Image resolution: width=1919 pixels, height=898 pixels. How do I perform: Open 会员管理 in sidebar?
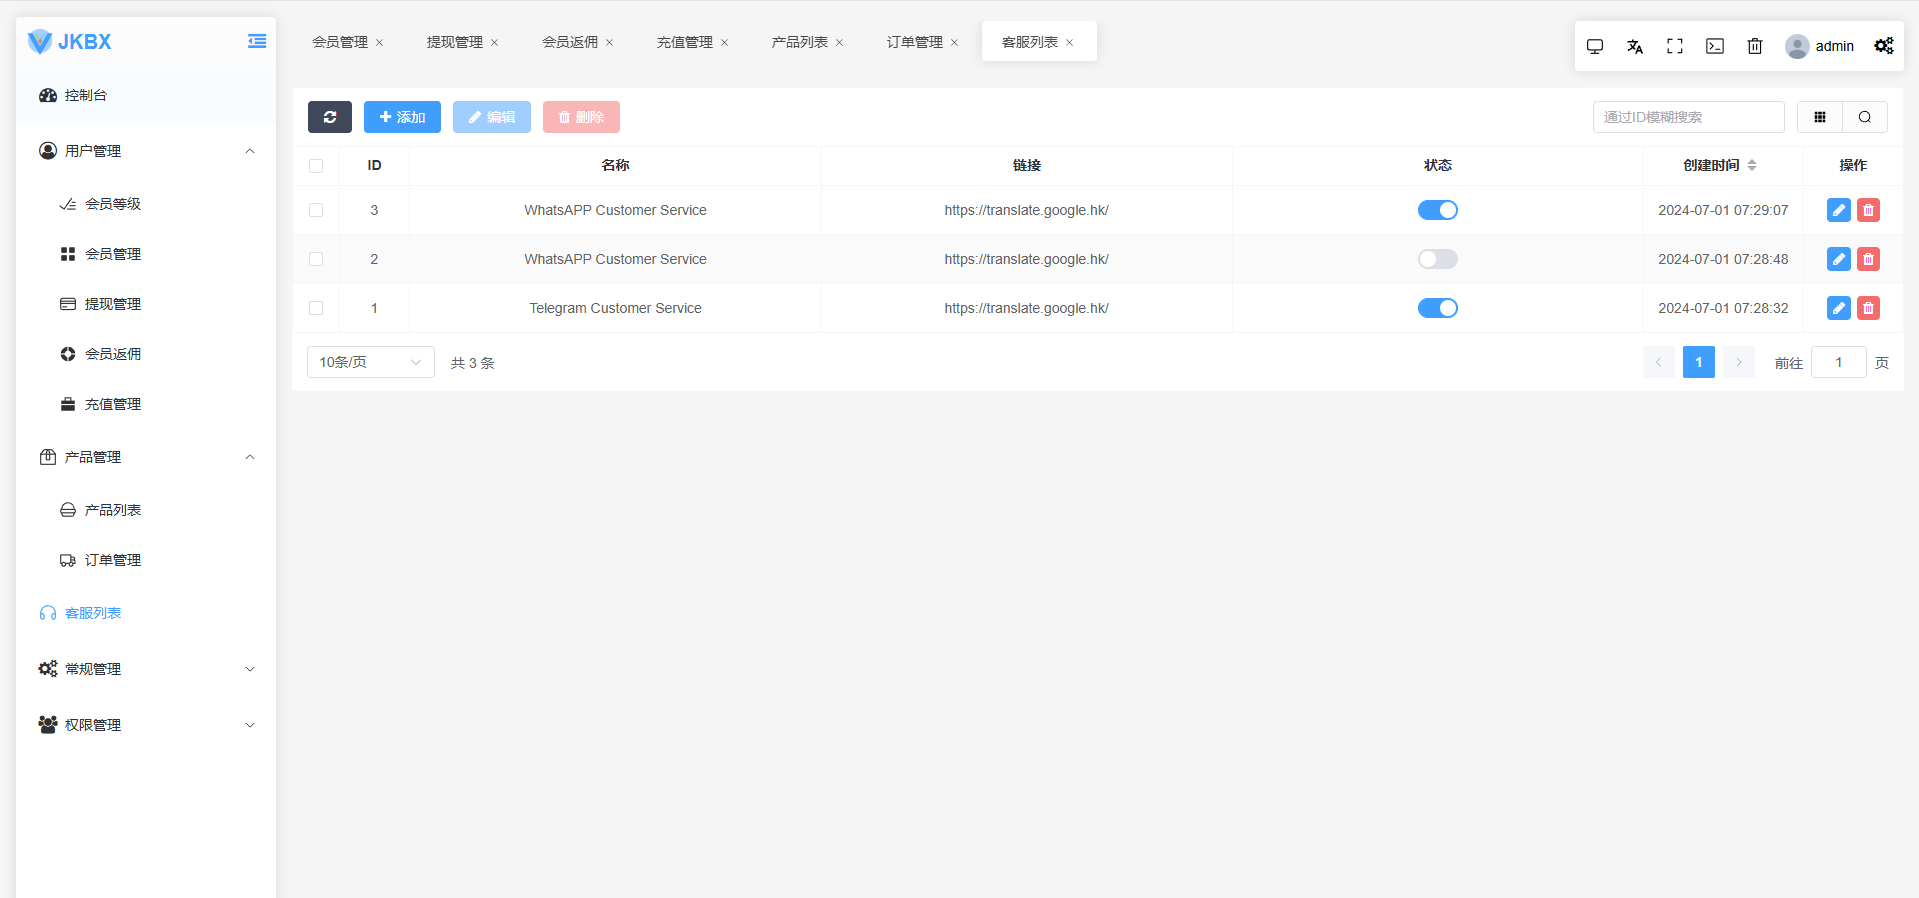[x=146, y=254]
